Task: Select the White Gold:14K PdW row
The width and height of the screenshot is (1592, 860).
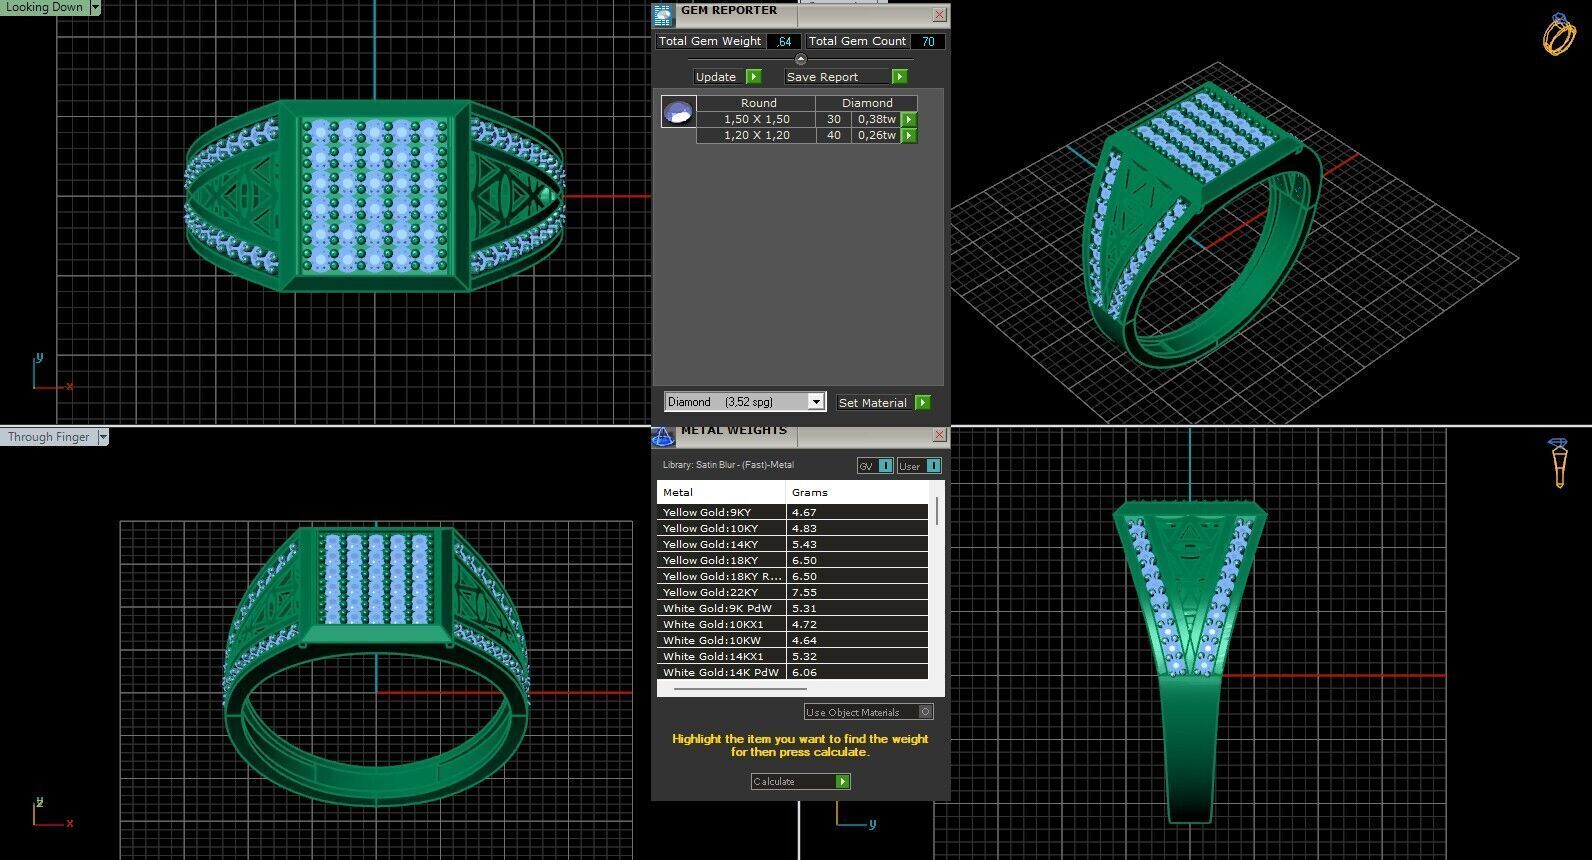Action: pyautogui.click(x=793, y=672)
